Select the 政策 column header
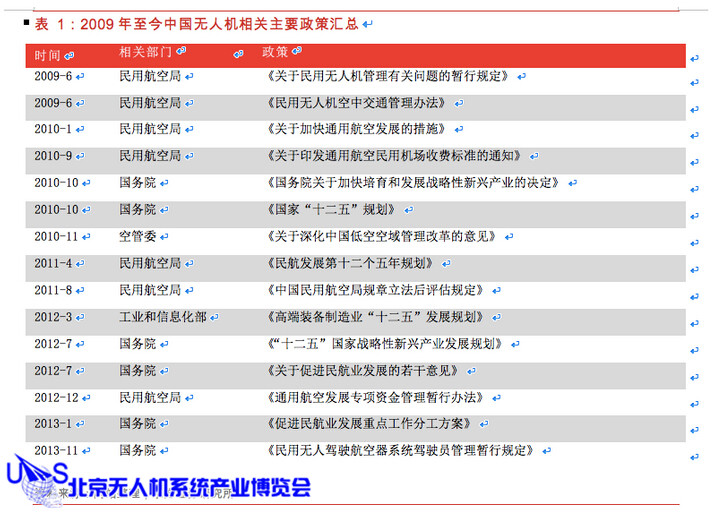 tap(275, 52)
